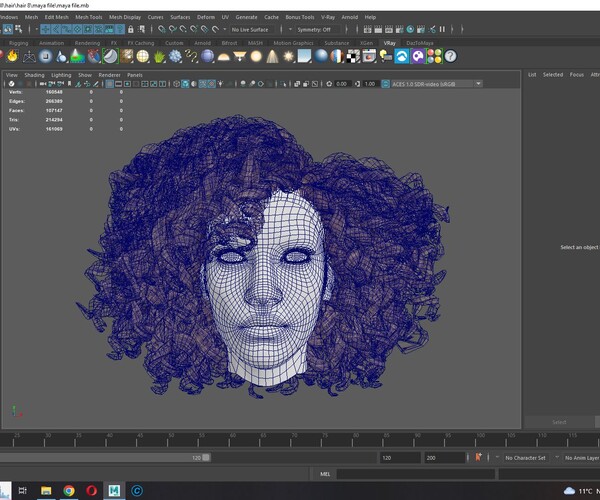Click the gamma icon beside 1.00
Image resolution: width=600 pixels, height=500 pixels.
(357, 84)
